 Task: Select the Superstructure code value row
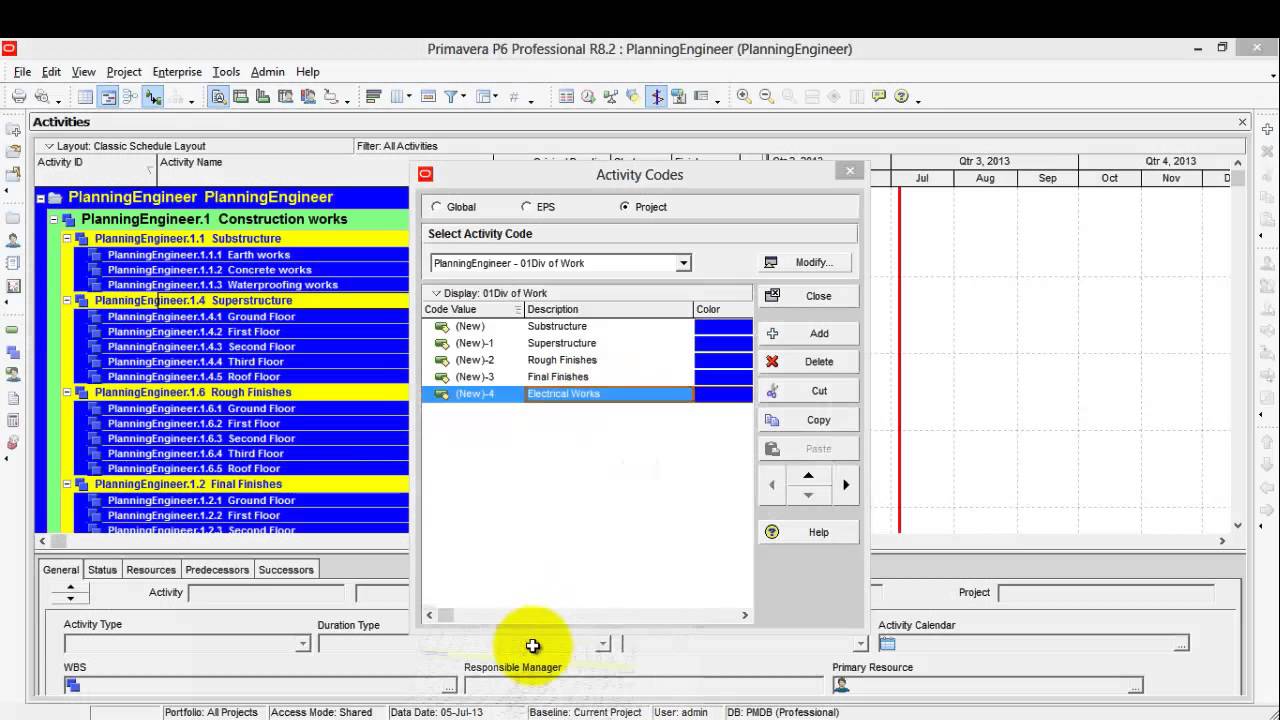pyautogui.click(x=587, y=343)
